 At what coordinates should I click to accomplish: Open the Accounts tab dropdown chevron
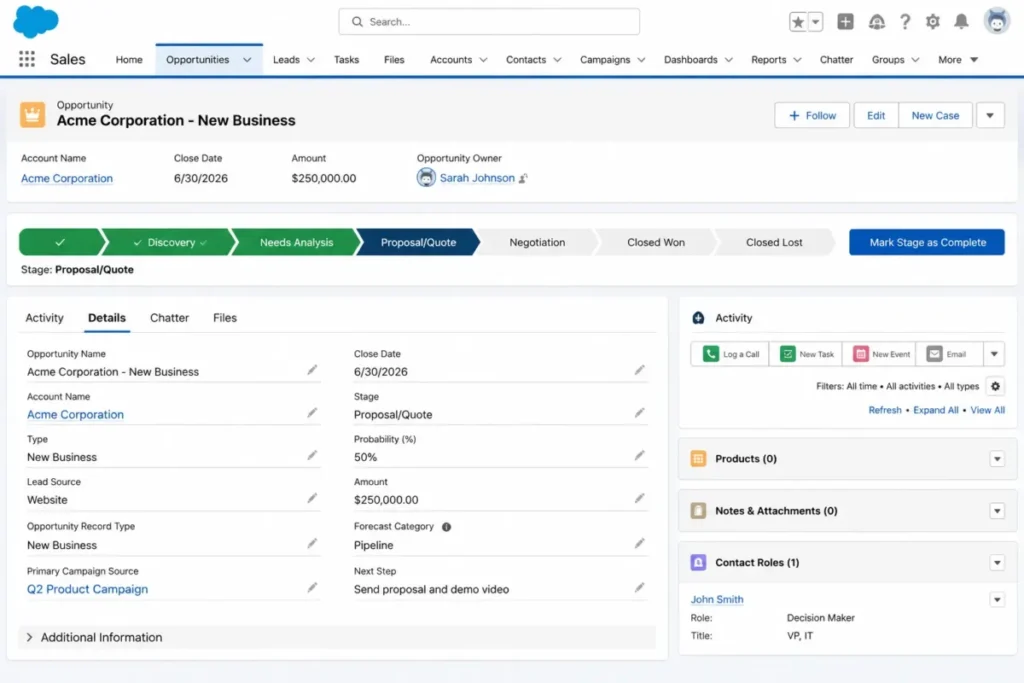click(x=483, y=59)
